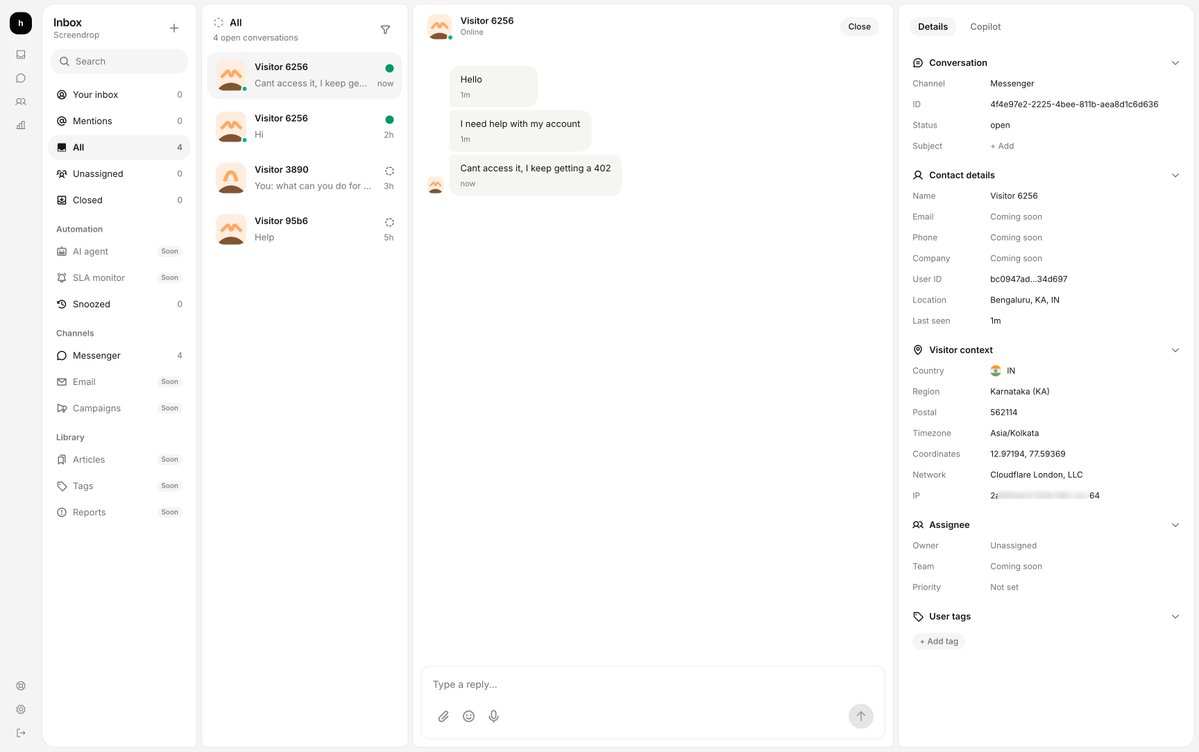Image resolution: width=1199 pixels, height=752 pixels.
Task: Open Mentions in sidebar
Action: tap(119, 121)
